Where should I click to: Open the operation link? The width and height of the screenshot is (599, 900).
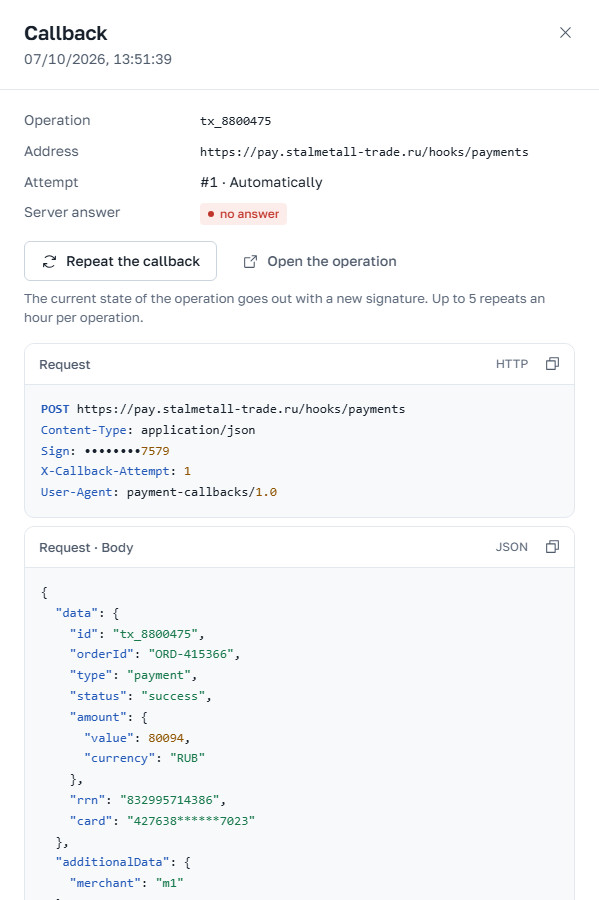320,261
